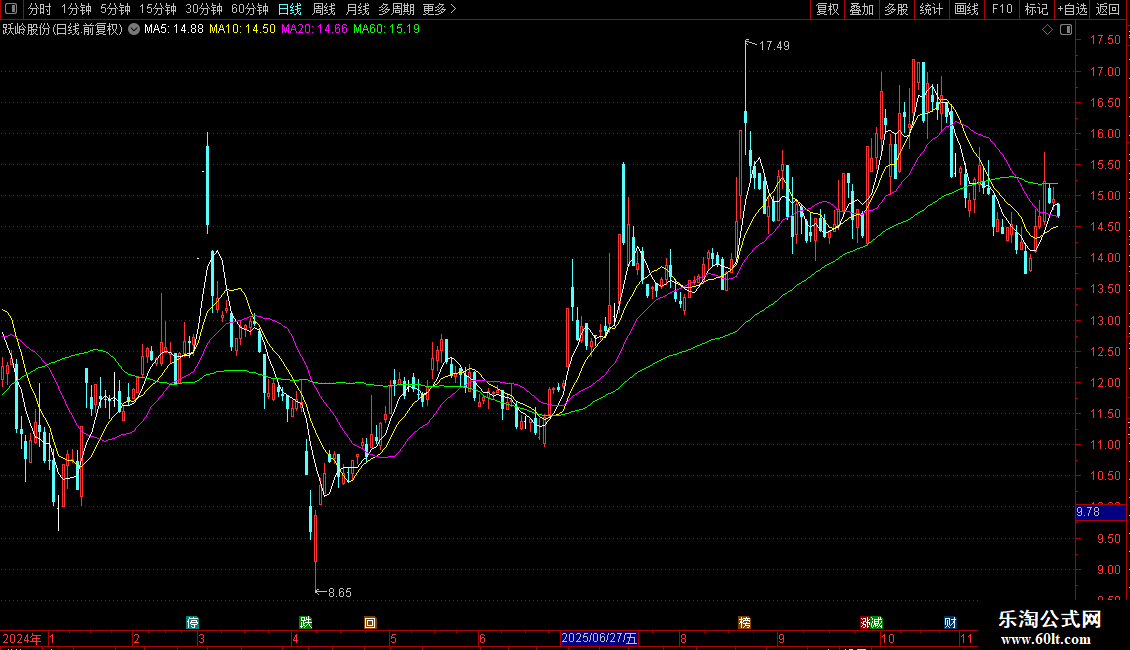Toggle the left sidebar panel icon

point(11,9)
